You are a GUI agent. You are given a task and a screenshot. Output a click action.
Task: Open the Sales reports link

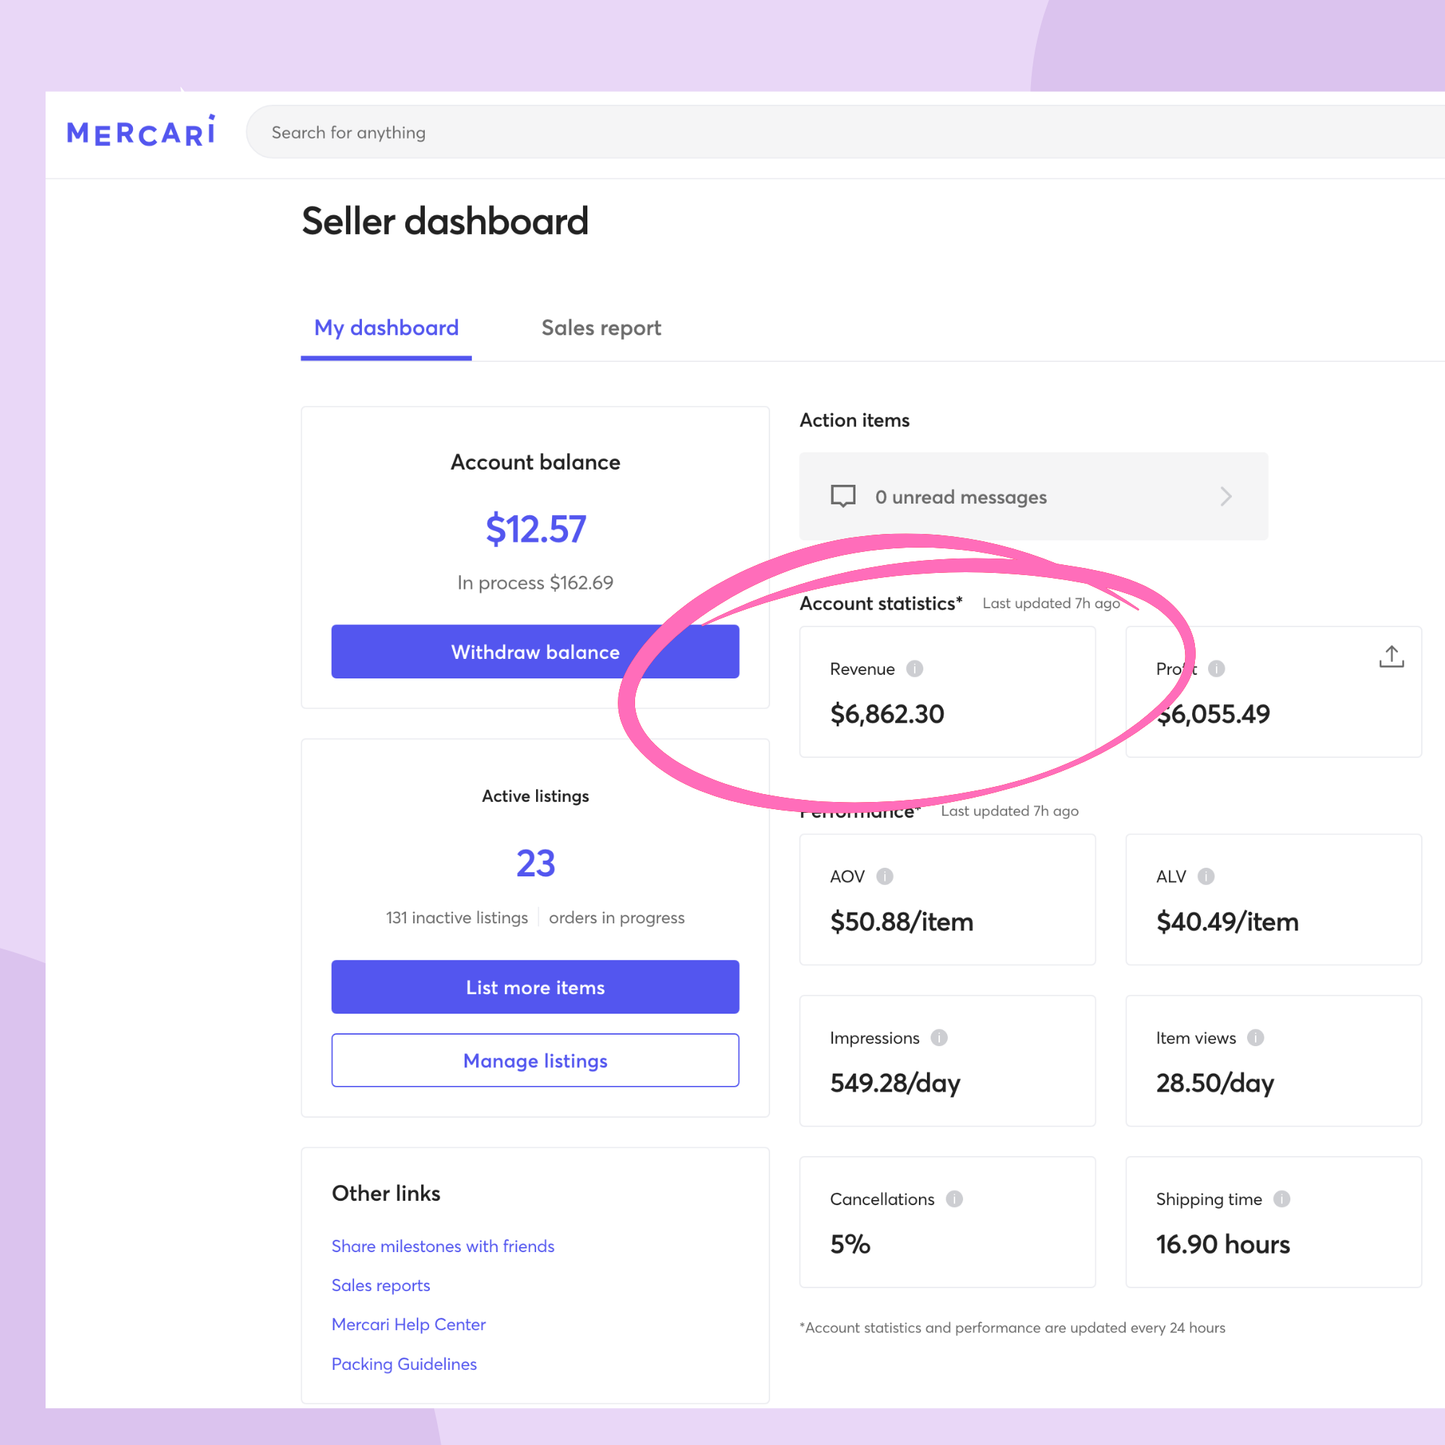coord(381,1285)
